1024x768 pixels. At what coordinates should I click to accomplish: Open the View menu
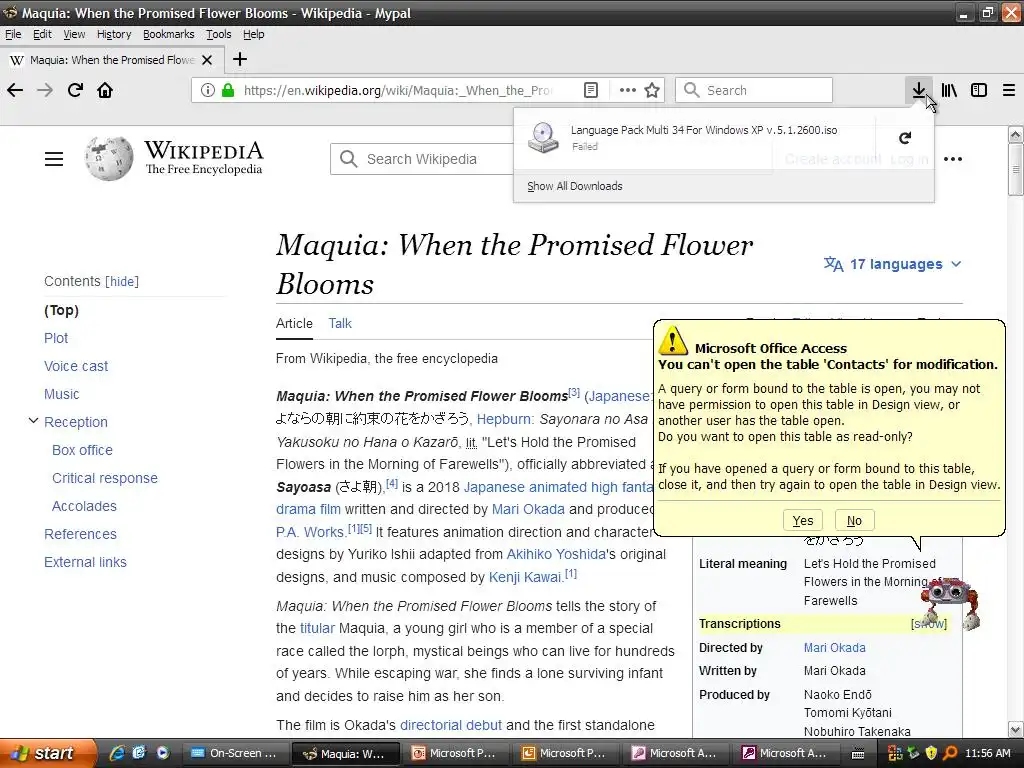(x=74, y=34)
